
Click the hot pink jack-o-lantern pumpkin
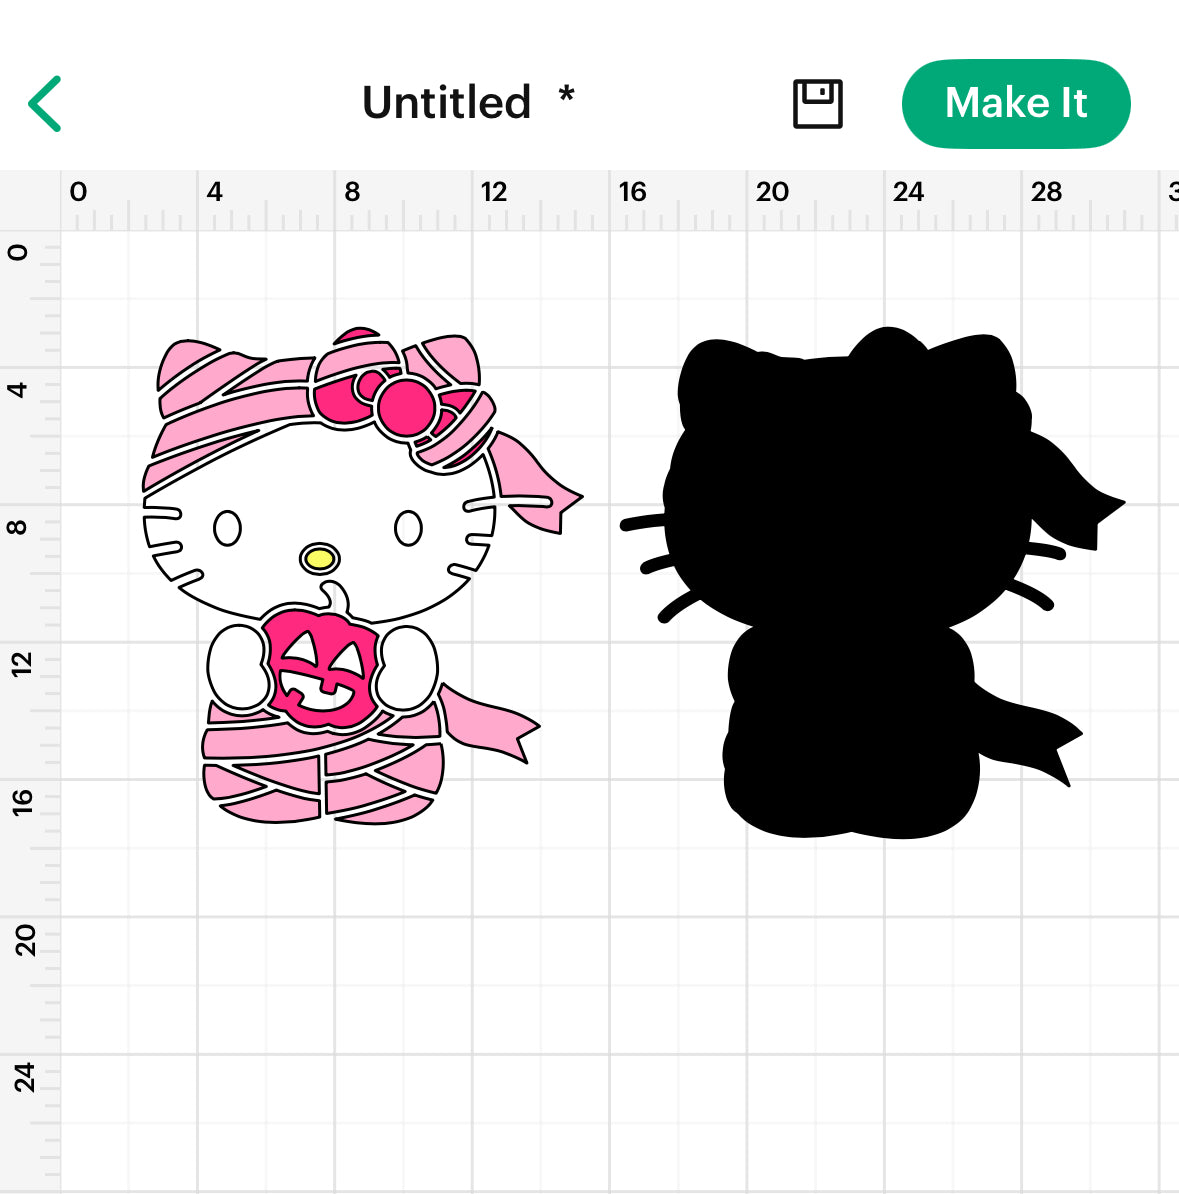click(x=323, y=670)
